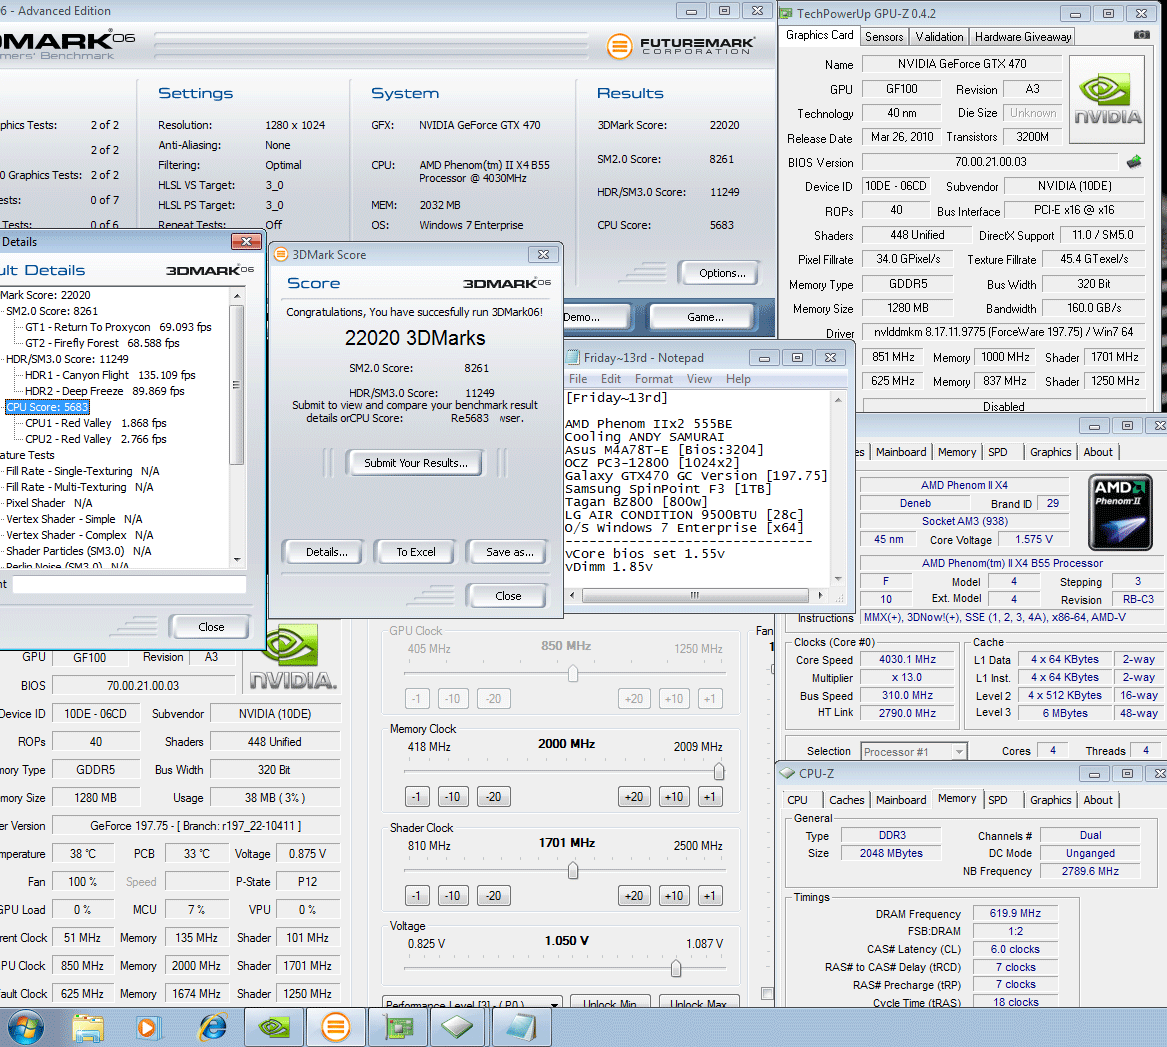
Task: Click the Memory Clock slider handle
Action: [x=718, y=772]
